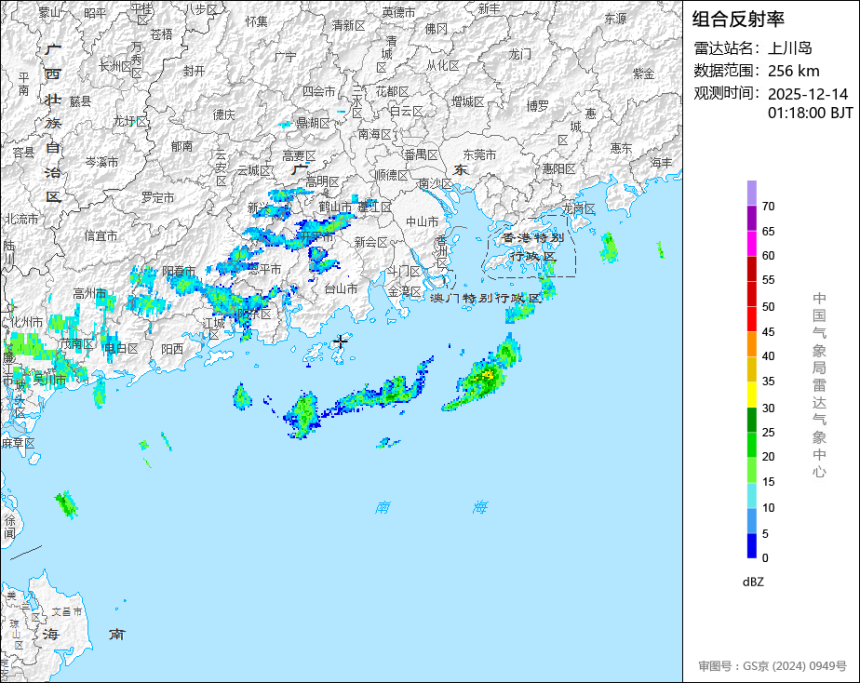Click the title 组合反射率

point(738,19)
